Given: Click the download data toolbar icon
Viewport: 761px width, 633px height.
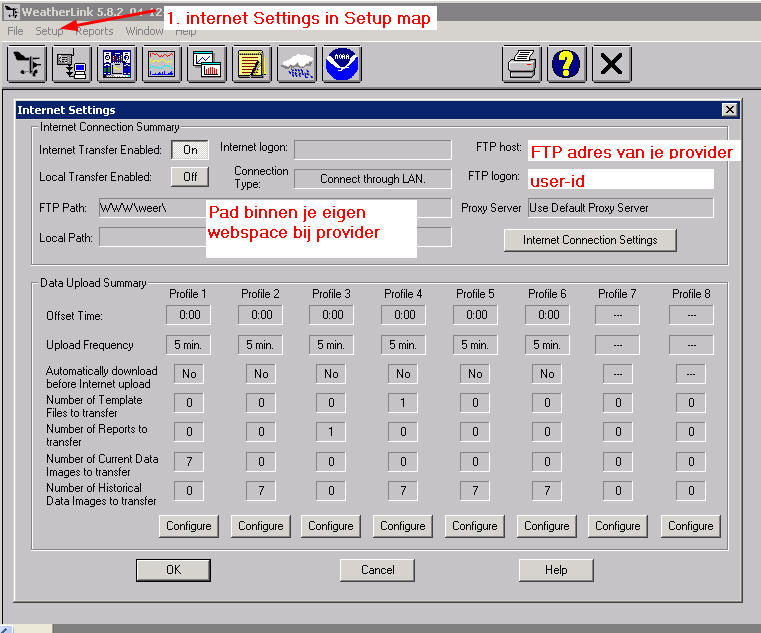Looking at the screenshot, I should (71, 64).
